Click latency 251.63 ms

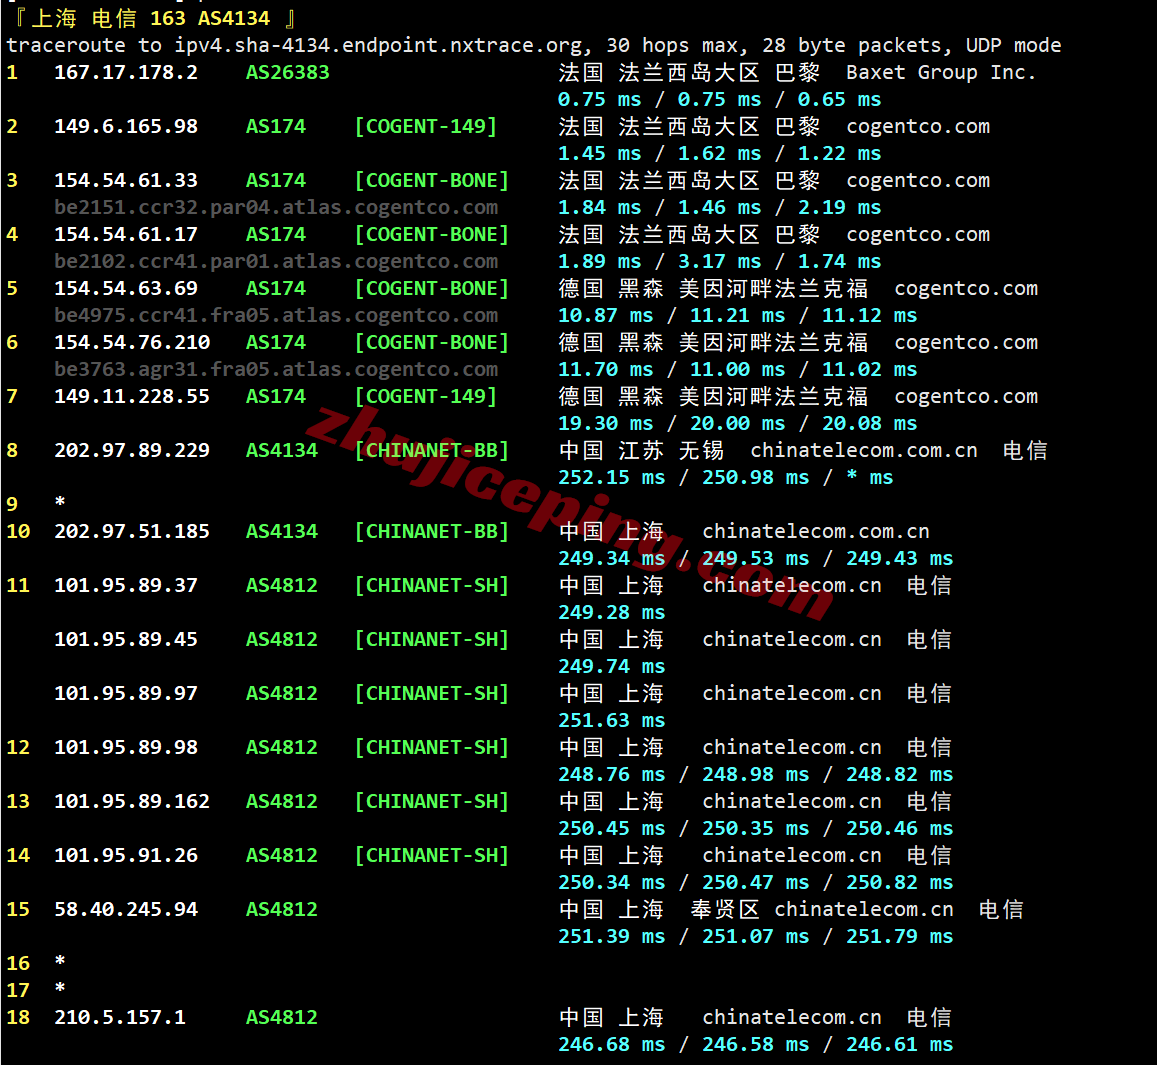click(x=611, y=720)
